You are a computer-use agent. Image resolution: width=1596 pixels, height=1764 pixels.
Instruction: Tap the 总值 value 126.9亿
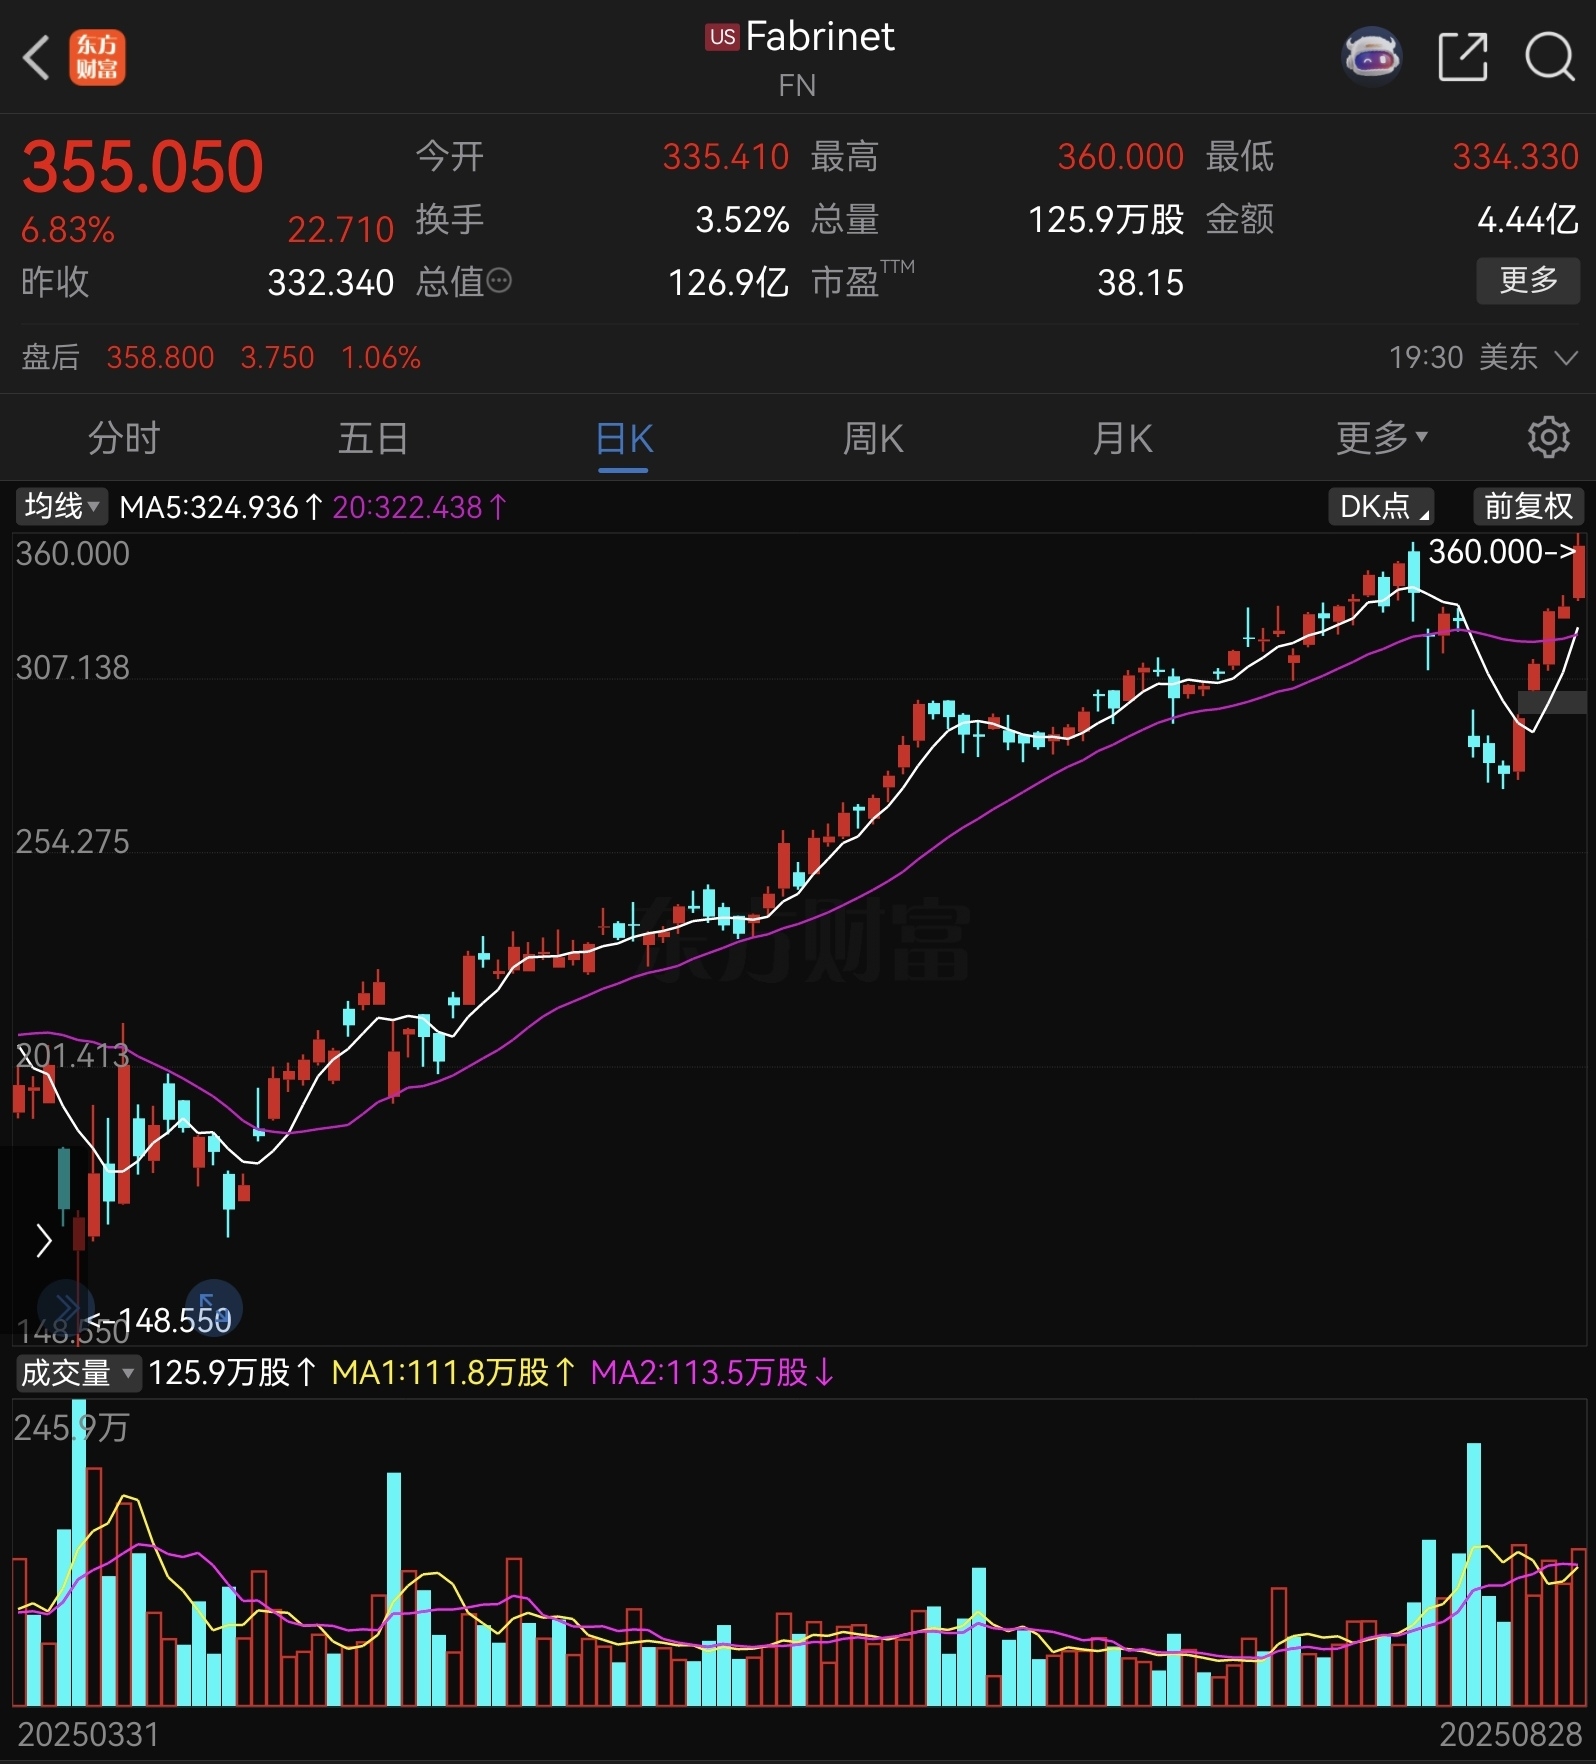pyautogui.click(x=728, y=283)
